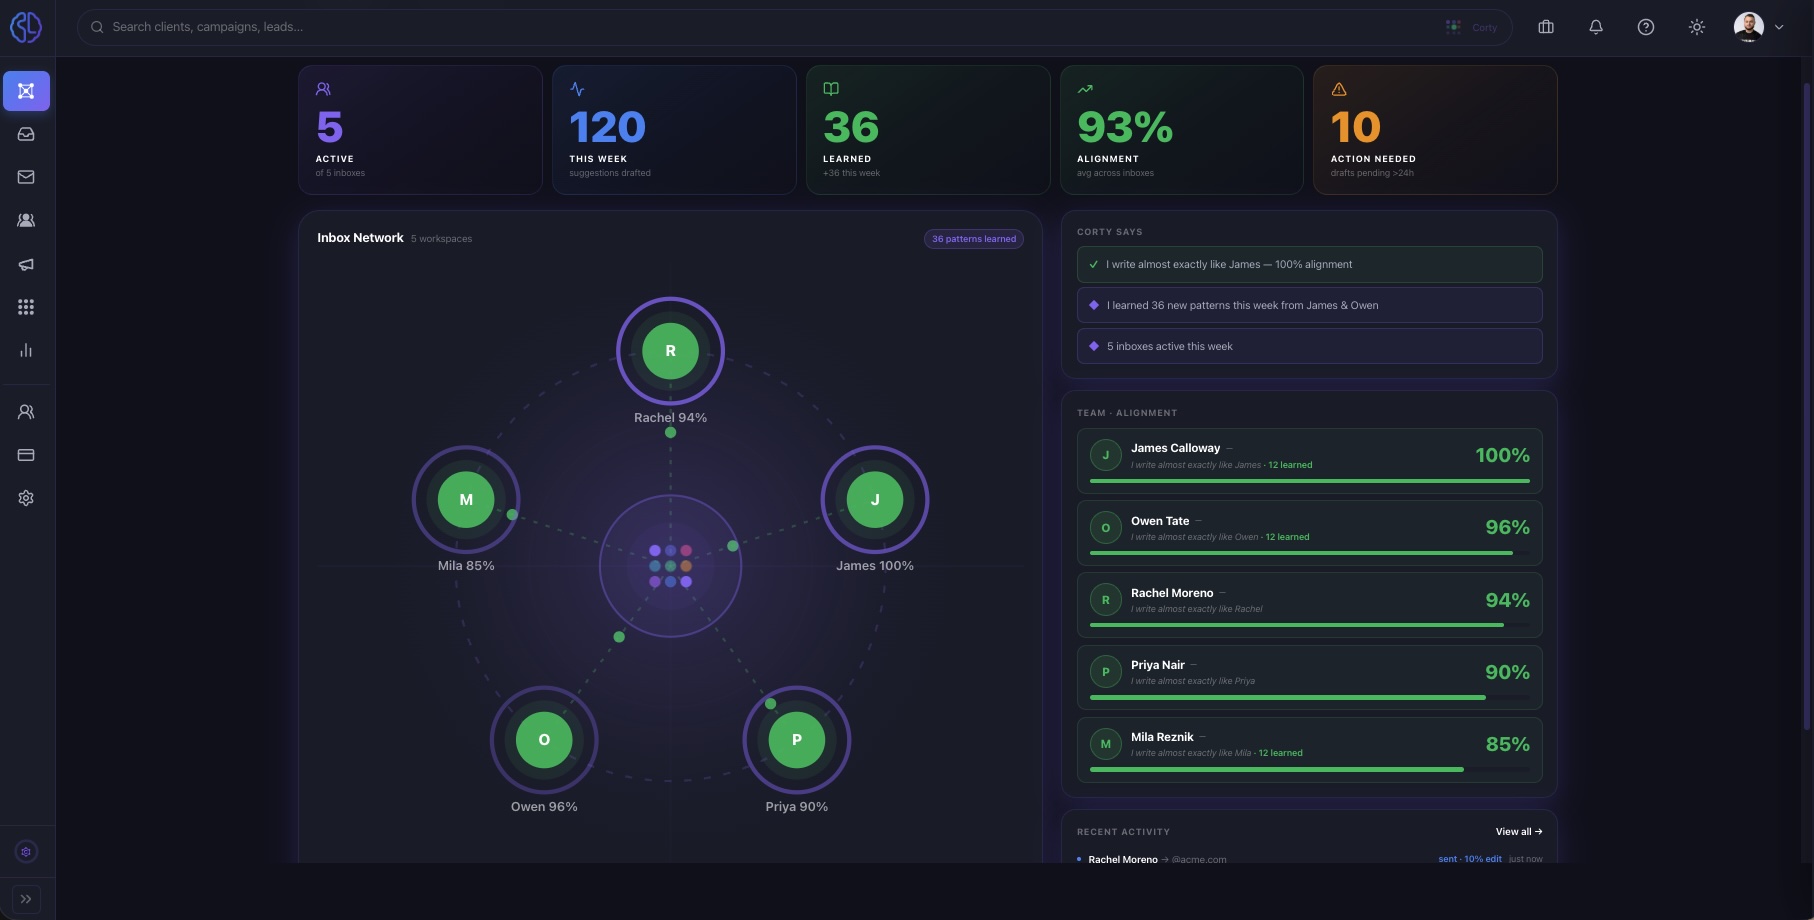1814x920 pixels.
Task: Open the briefcase workspace icon
Action: point(1546,27)
